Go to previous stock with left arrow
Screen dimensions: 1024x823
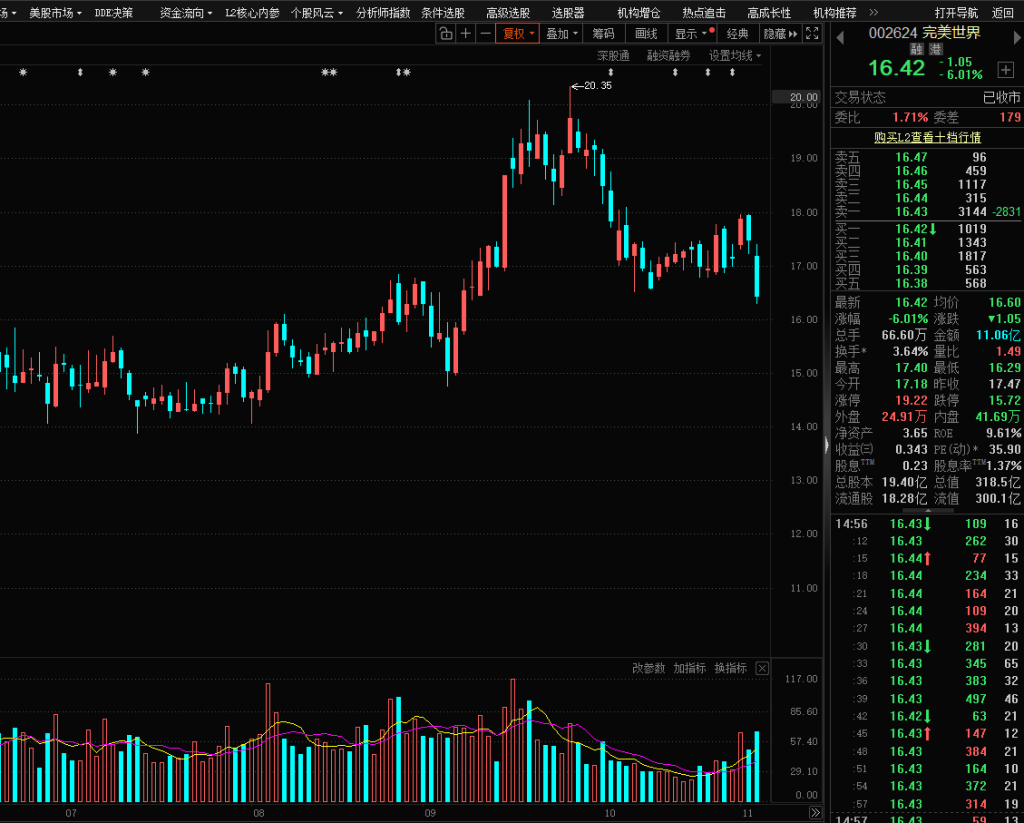pyautogui.click(x=839, y=34)
